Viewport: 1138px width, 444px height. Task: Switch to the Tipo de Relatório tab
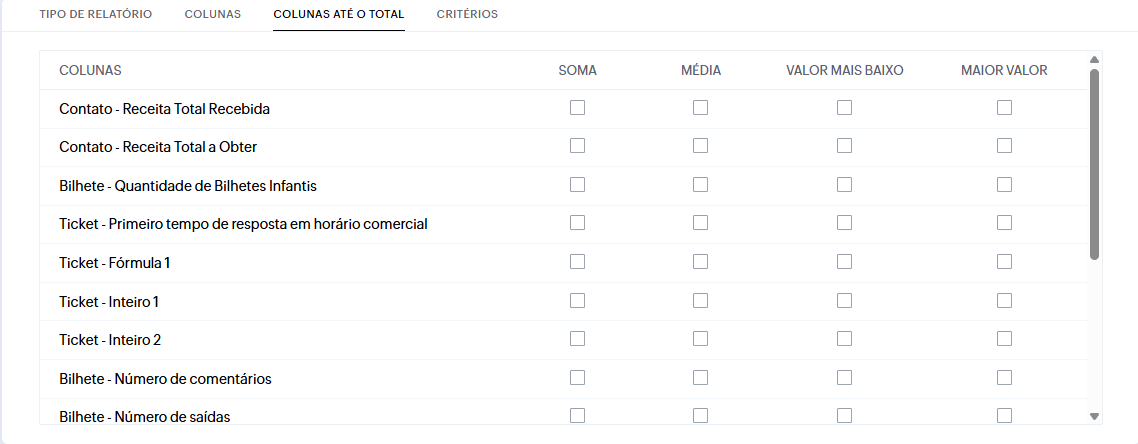click(x=95, y=15)
